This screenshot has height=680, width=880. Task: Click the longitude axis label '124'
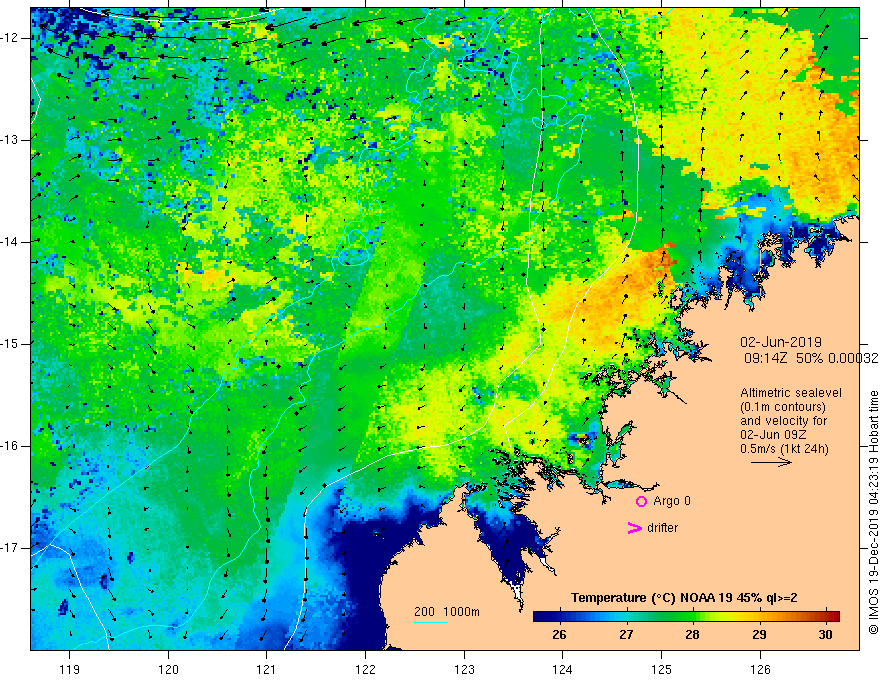pos(563,669)
